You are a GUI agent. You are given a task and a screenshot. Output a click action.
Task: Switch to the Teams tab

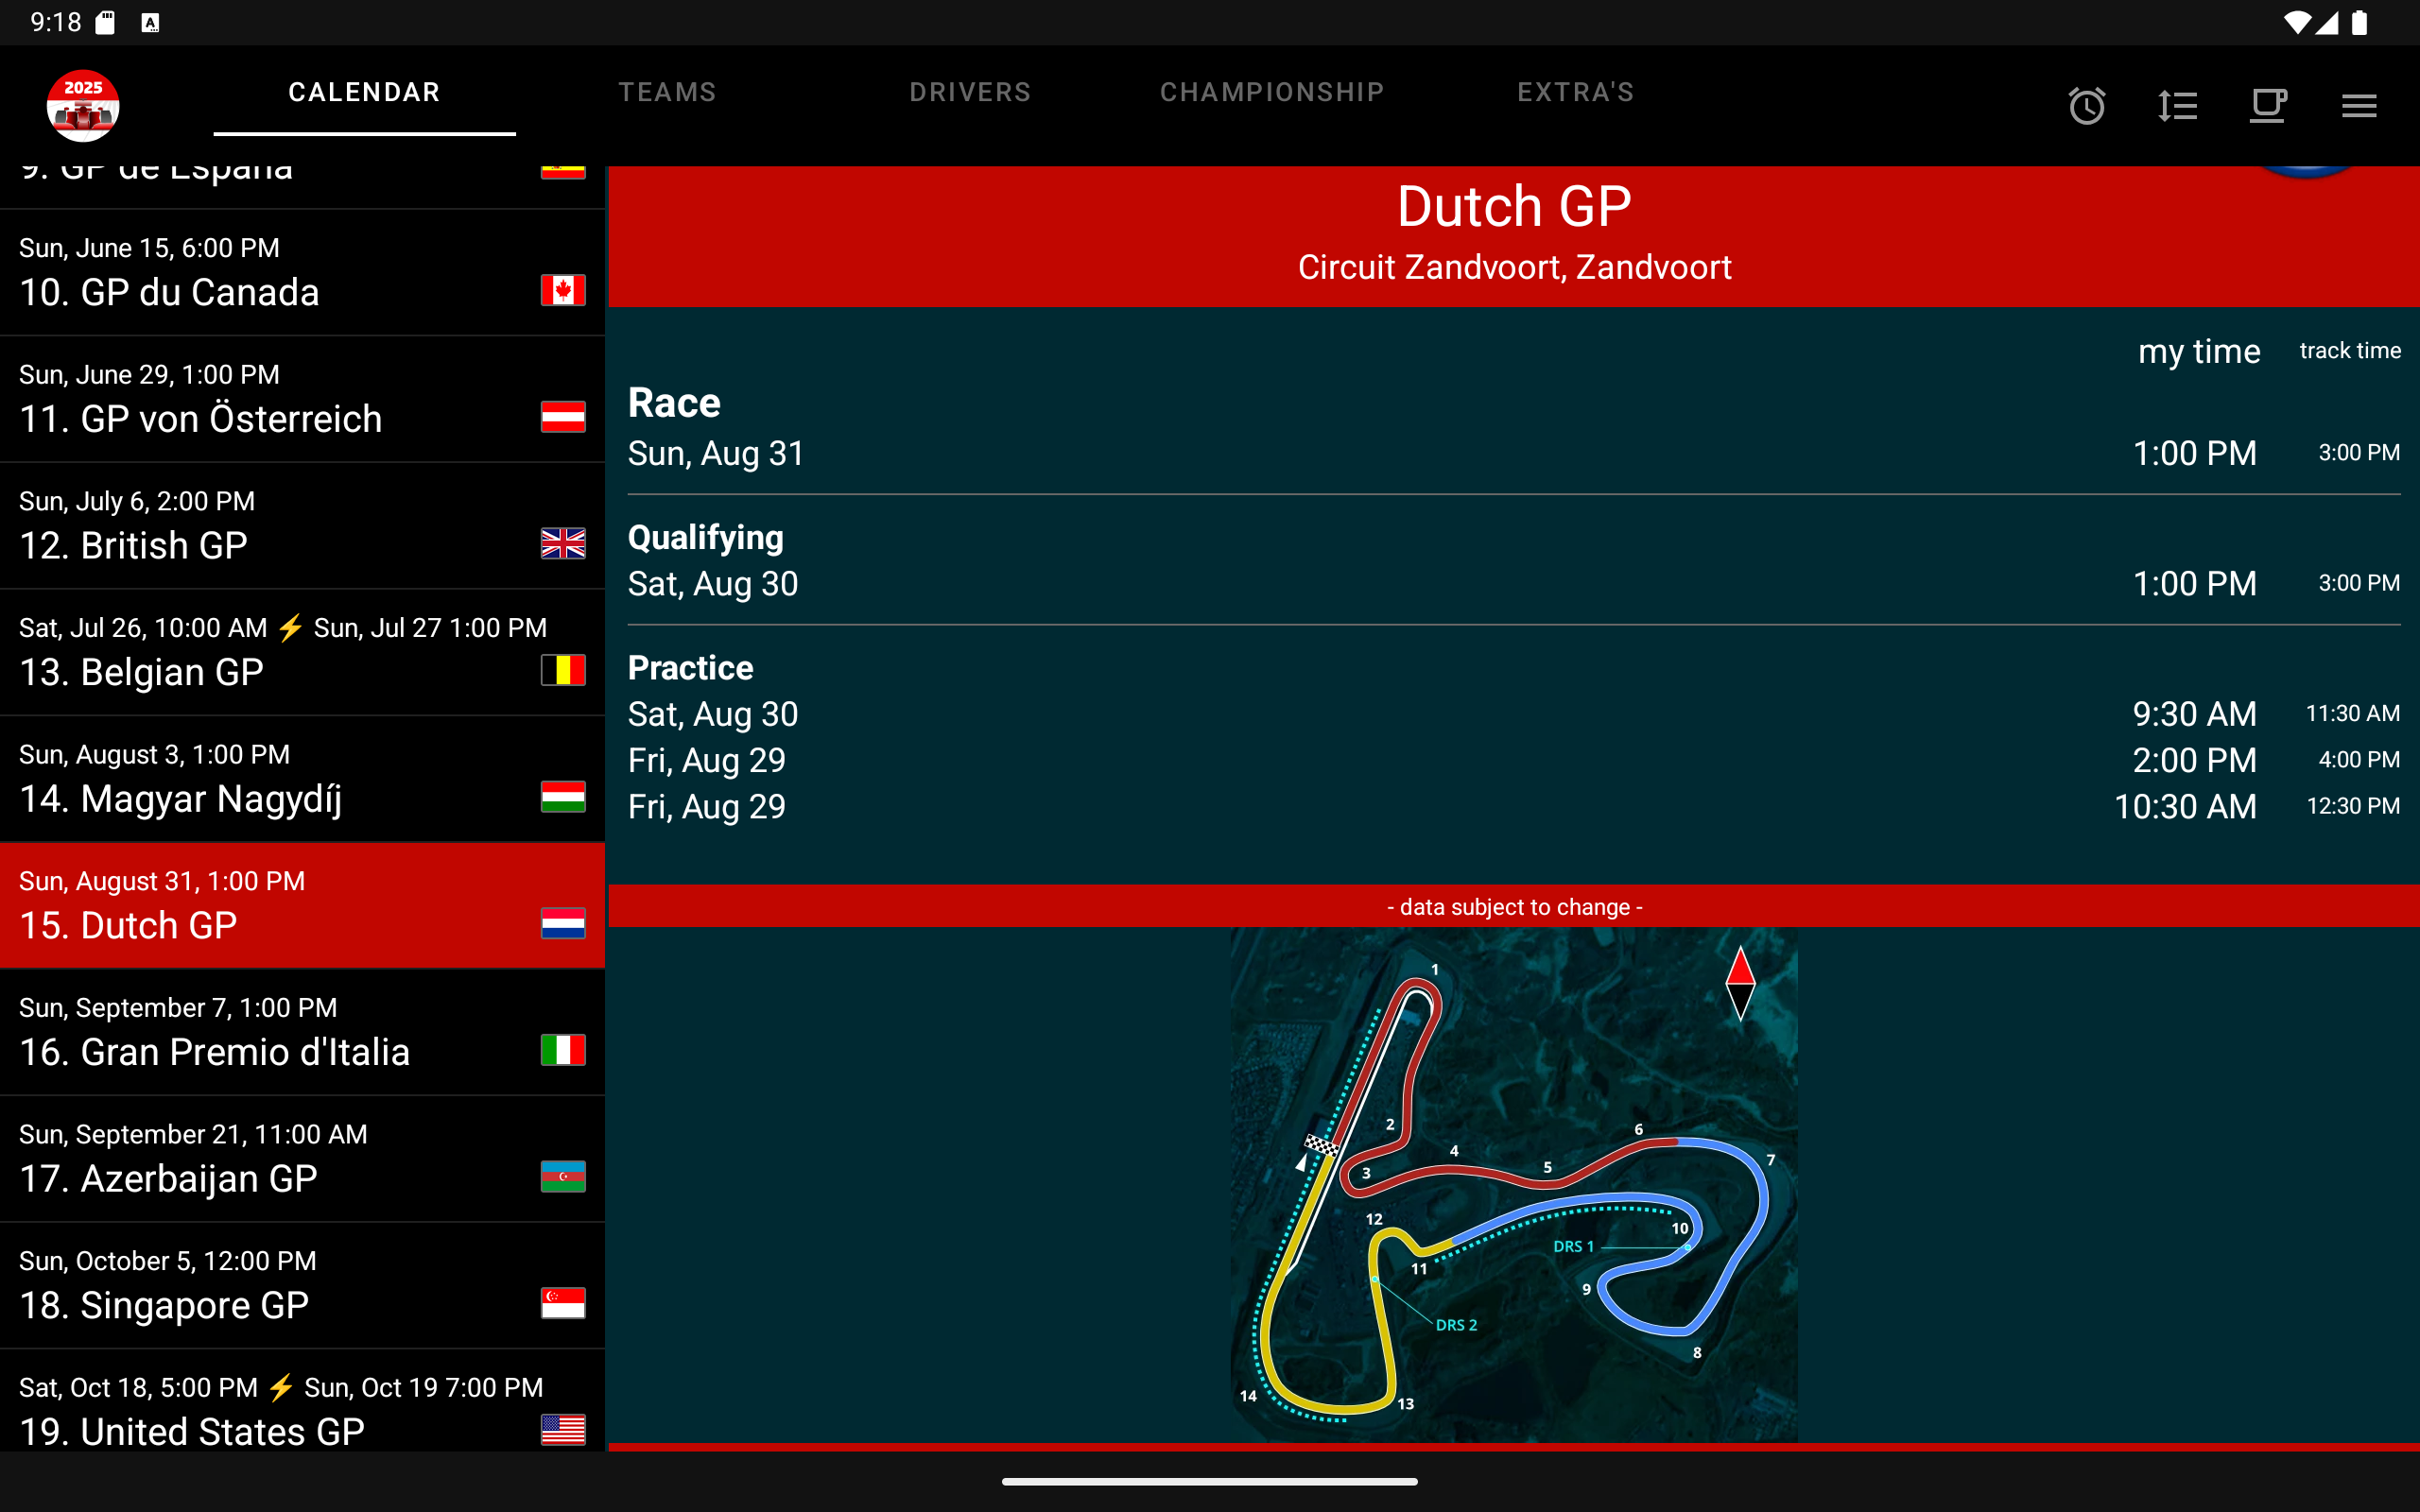[667, 92]
